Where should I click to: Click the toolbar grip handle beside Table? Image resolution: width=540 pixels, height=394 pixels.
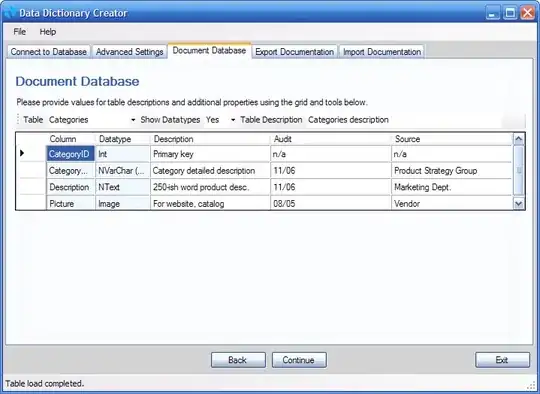(18, 120)
